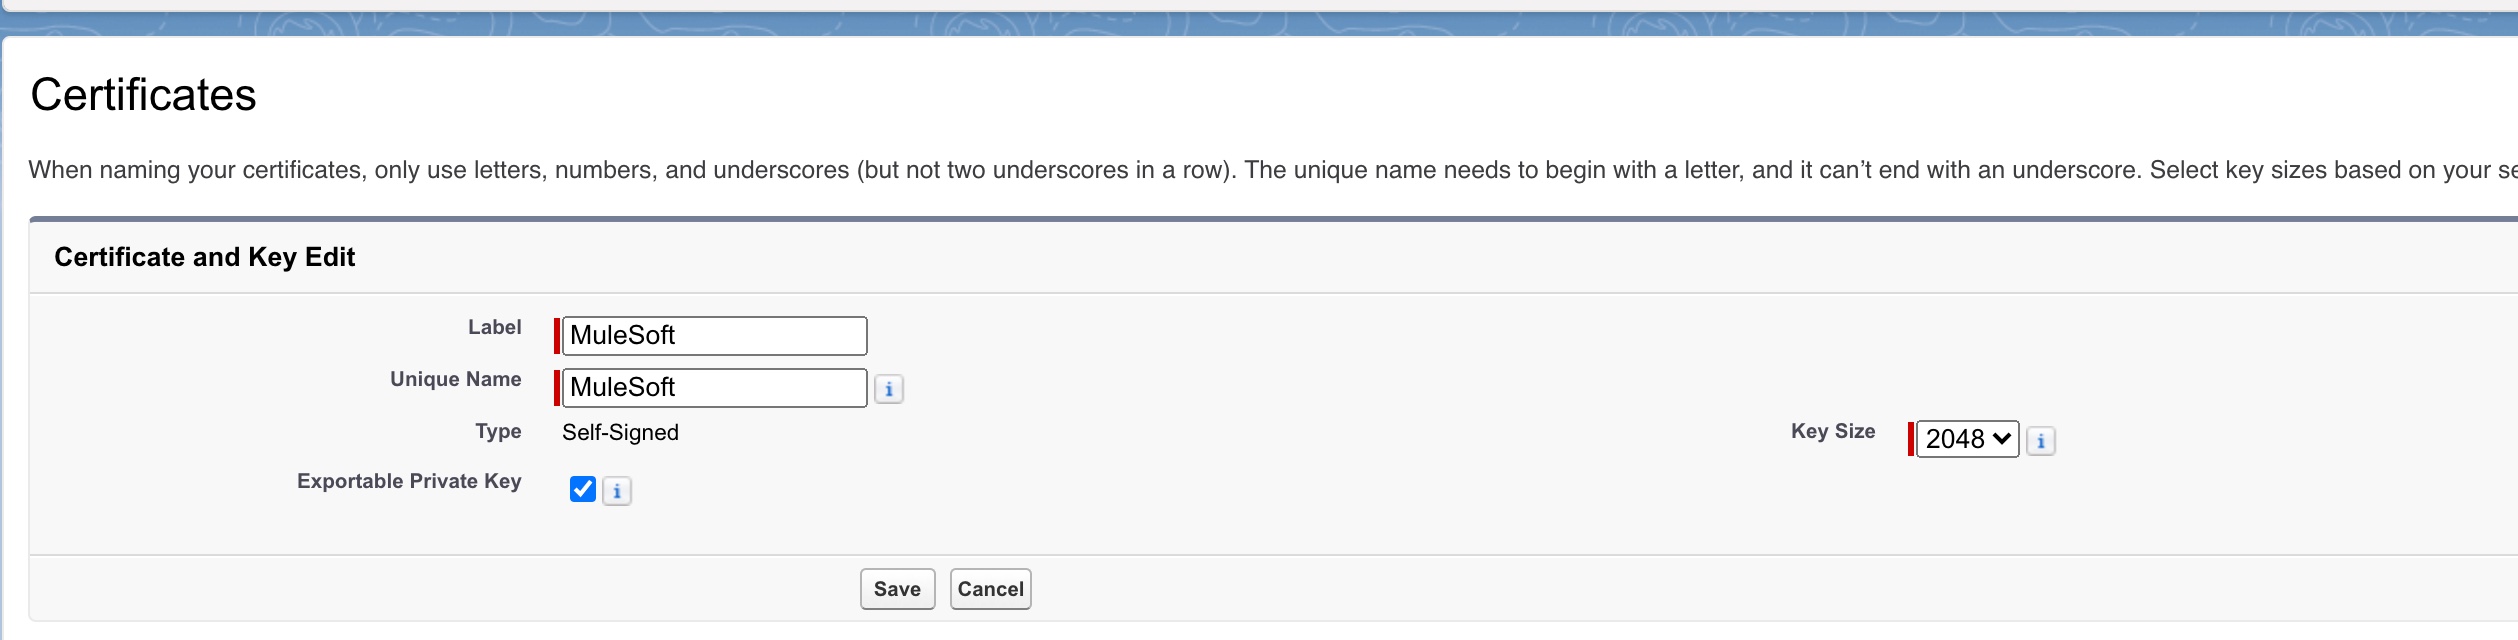Click the "Key Size" field caption

1832,431
